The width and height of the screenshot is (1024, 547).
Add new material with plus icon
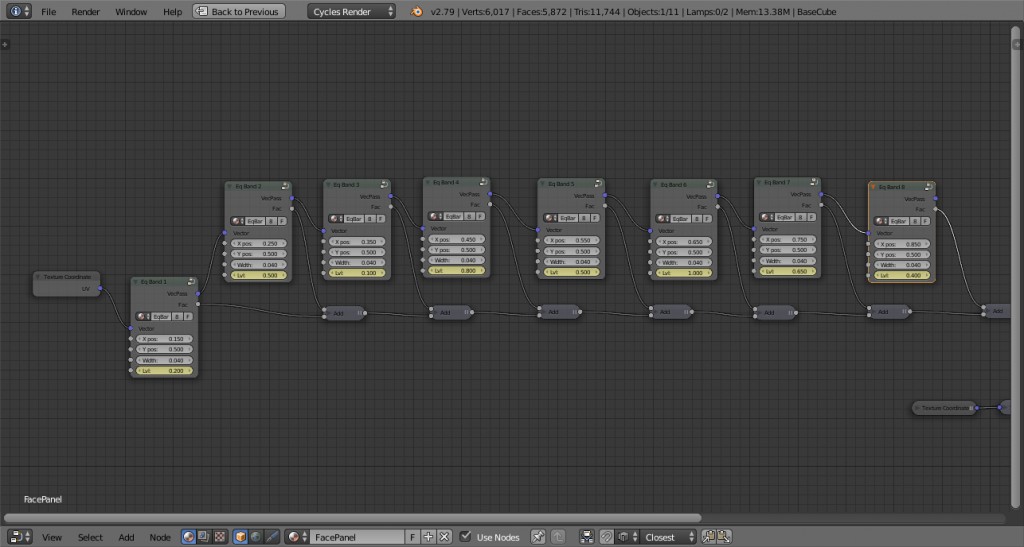coord(428,537)
